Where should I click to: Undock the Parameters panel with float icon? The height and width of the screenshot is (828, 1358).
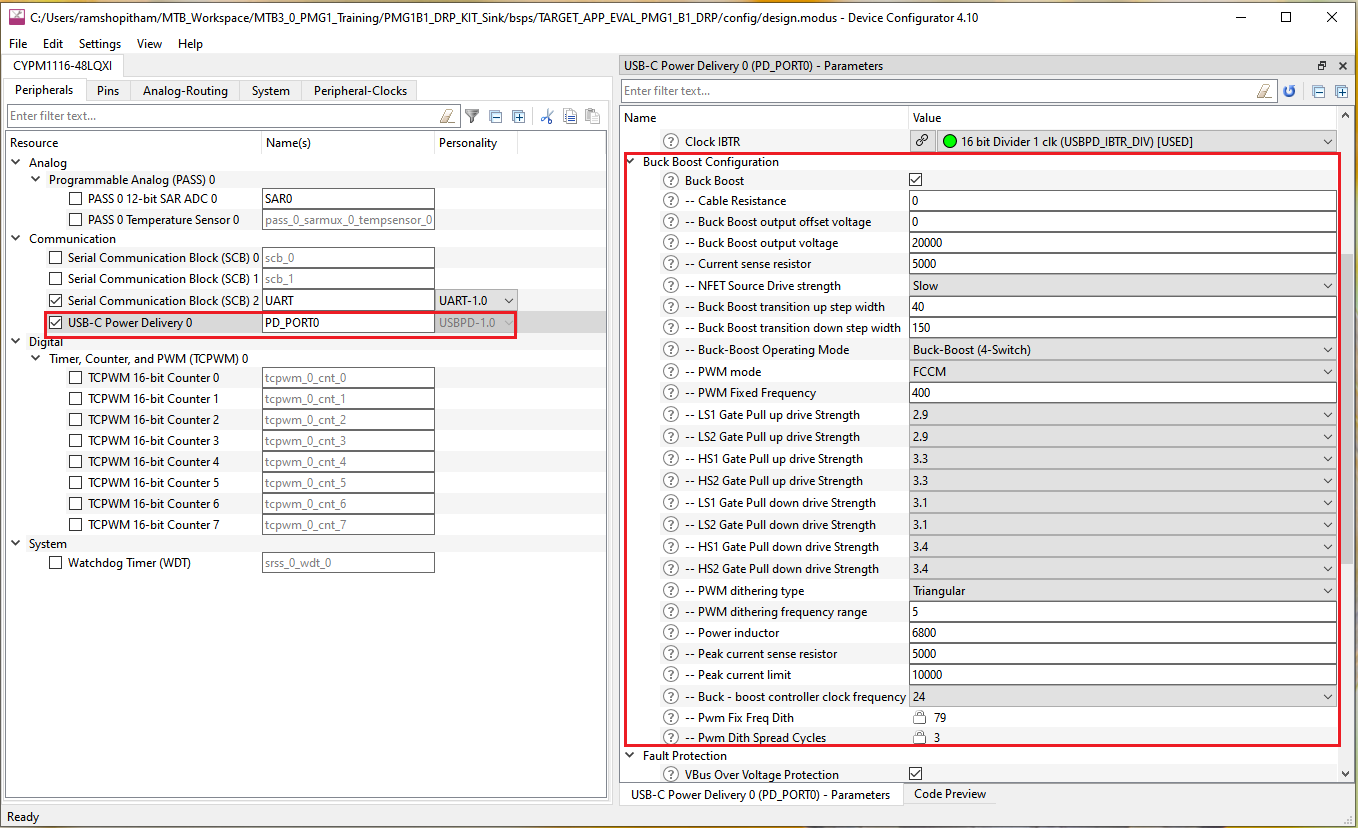[1322, 66]
